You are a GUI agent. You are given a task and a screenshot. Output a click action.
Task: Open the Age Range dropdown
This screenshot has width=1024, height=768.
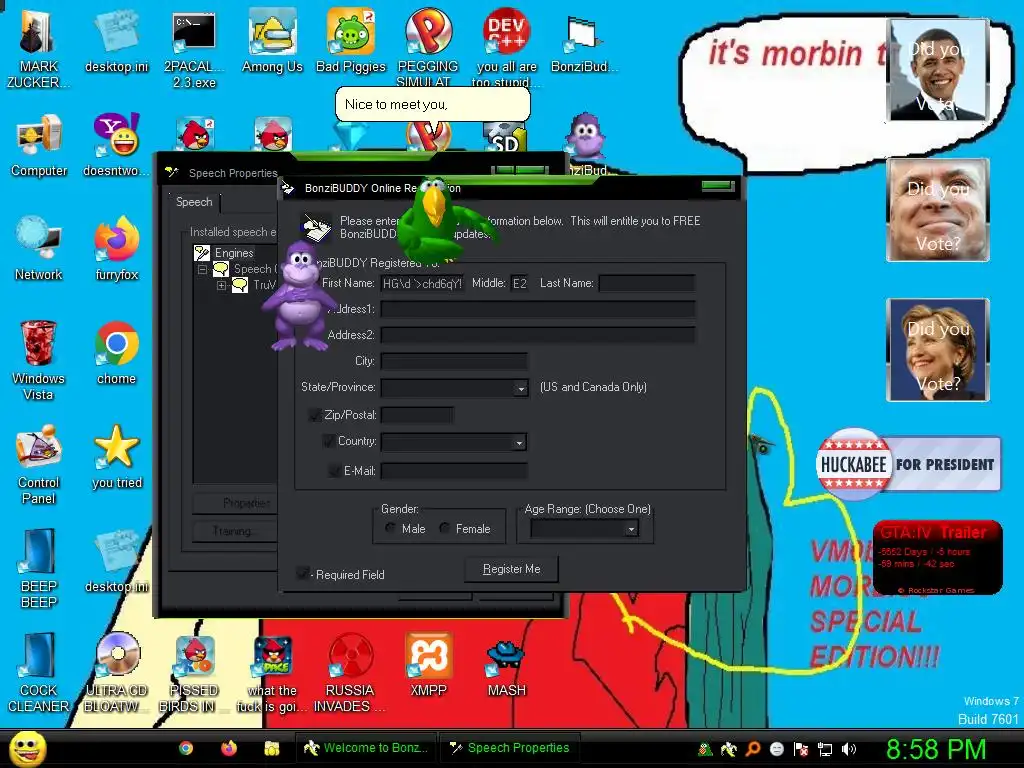click(x=631, y=529)
